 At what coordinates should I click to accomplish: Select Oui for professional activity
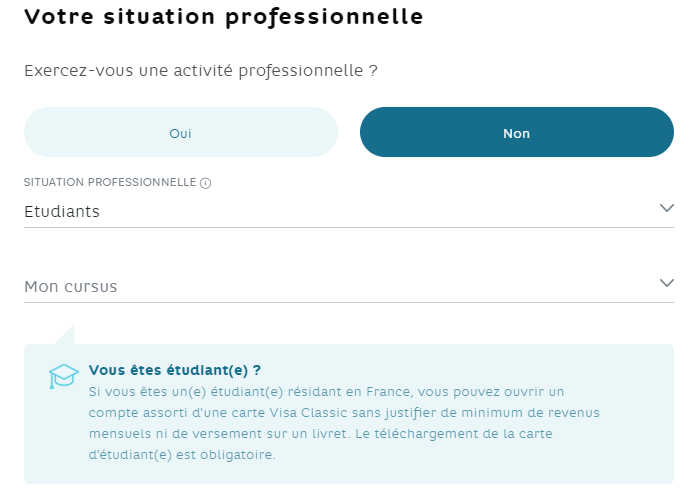pos(181,132)
